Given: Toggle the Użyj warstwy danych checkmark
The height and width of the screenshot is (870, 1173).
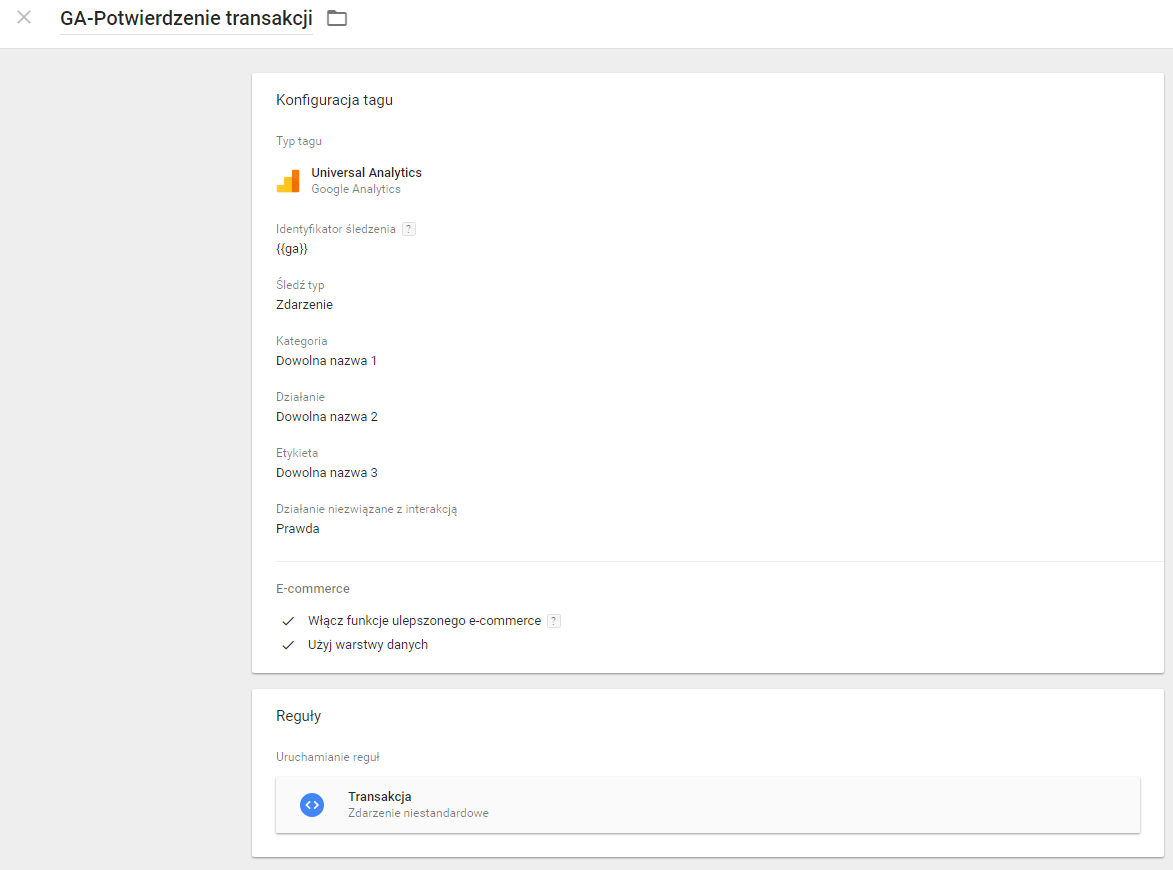Looking at the screenshot, I should (288, 645).
